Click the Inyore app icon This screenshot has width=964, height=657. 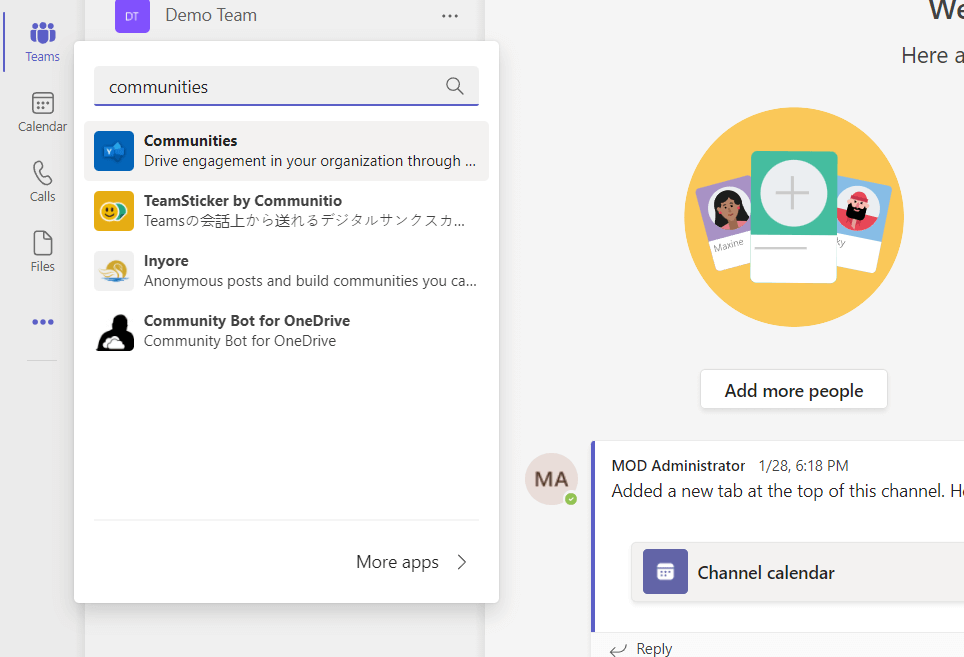[114, 271]
